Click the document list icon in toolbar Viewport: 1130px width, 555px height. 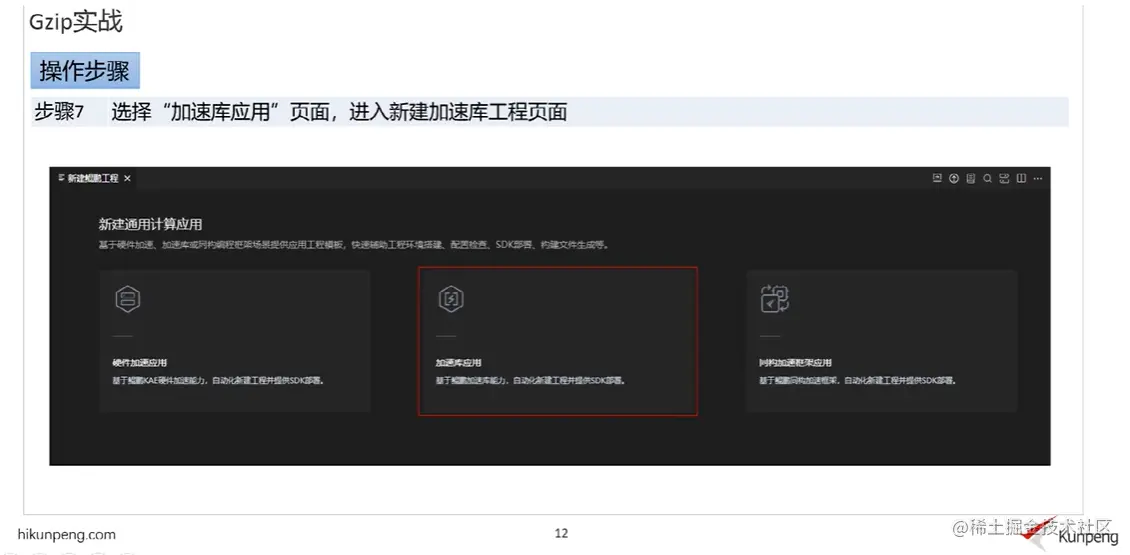[971, 179]
